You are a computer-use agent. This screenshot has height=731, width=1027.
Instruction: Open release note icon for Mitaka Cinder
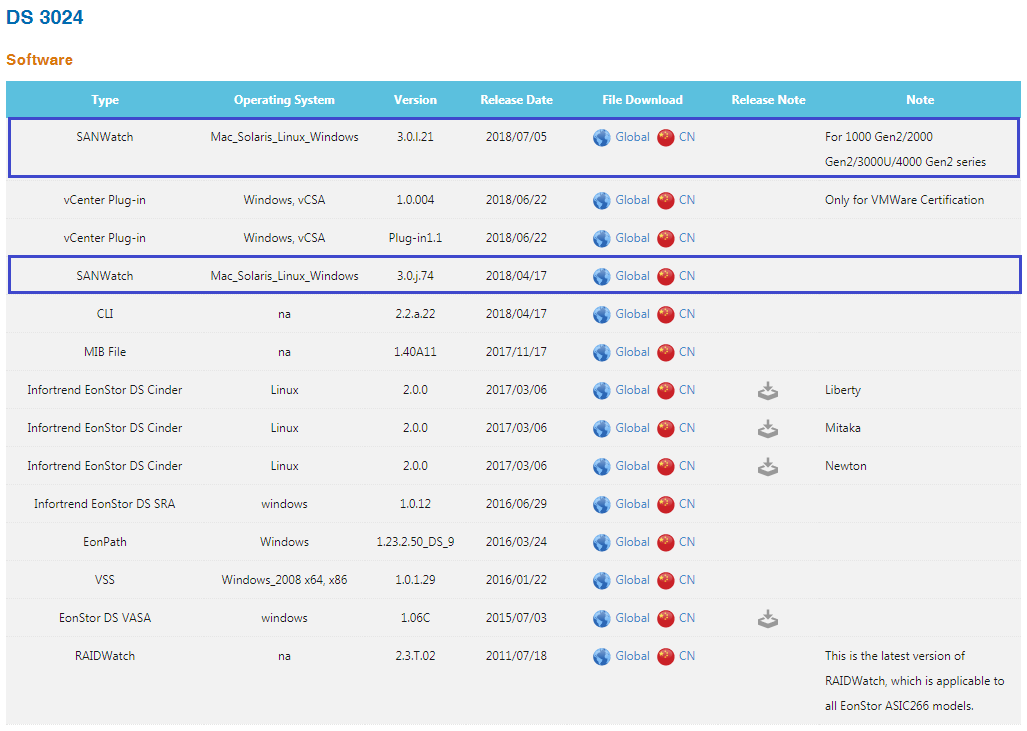(x=767, y=429)
